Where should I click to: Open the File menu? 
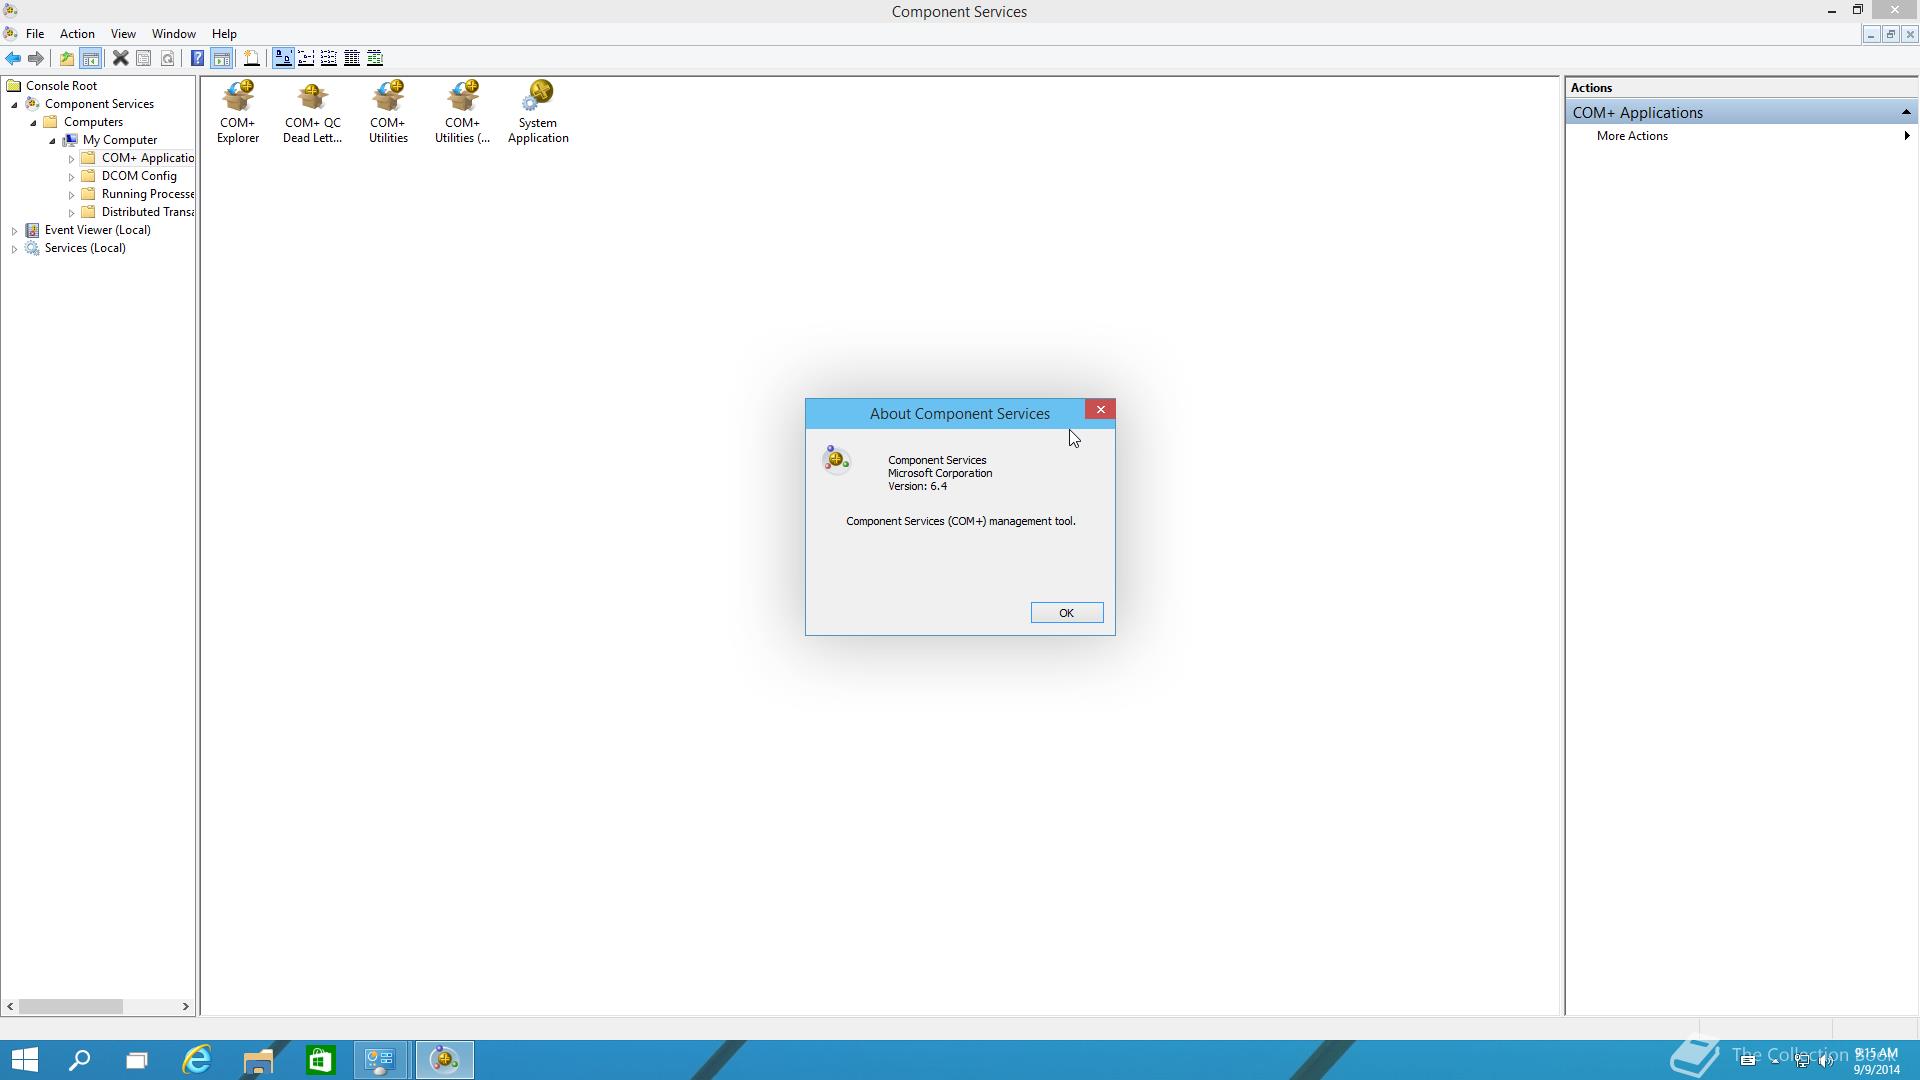pyautogui.click(x=35, y=34)
